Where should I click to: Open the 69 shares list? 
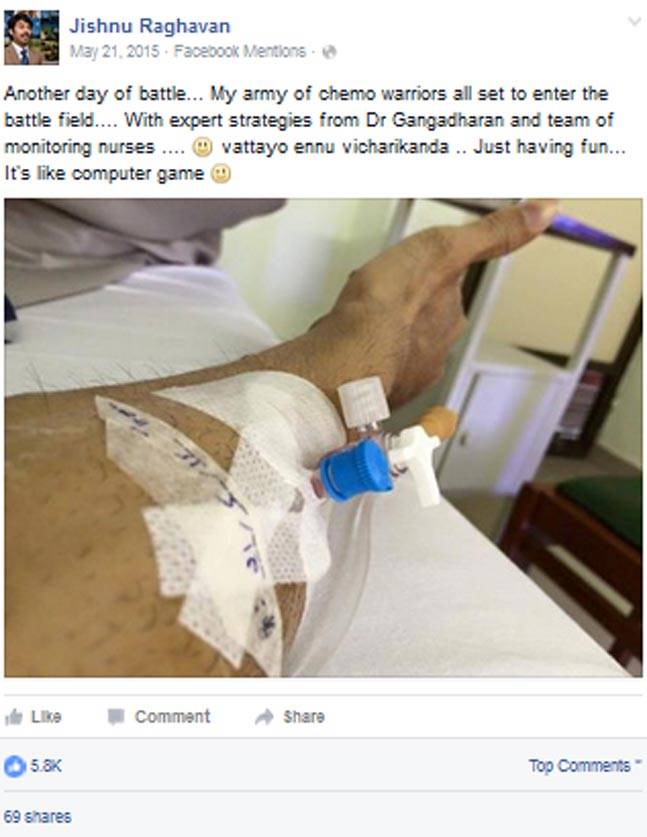[37, 817]
